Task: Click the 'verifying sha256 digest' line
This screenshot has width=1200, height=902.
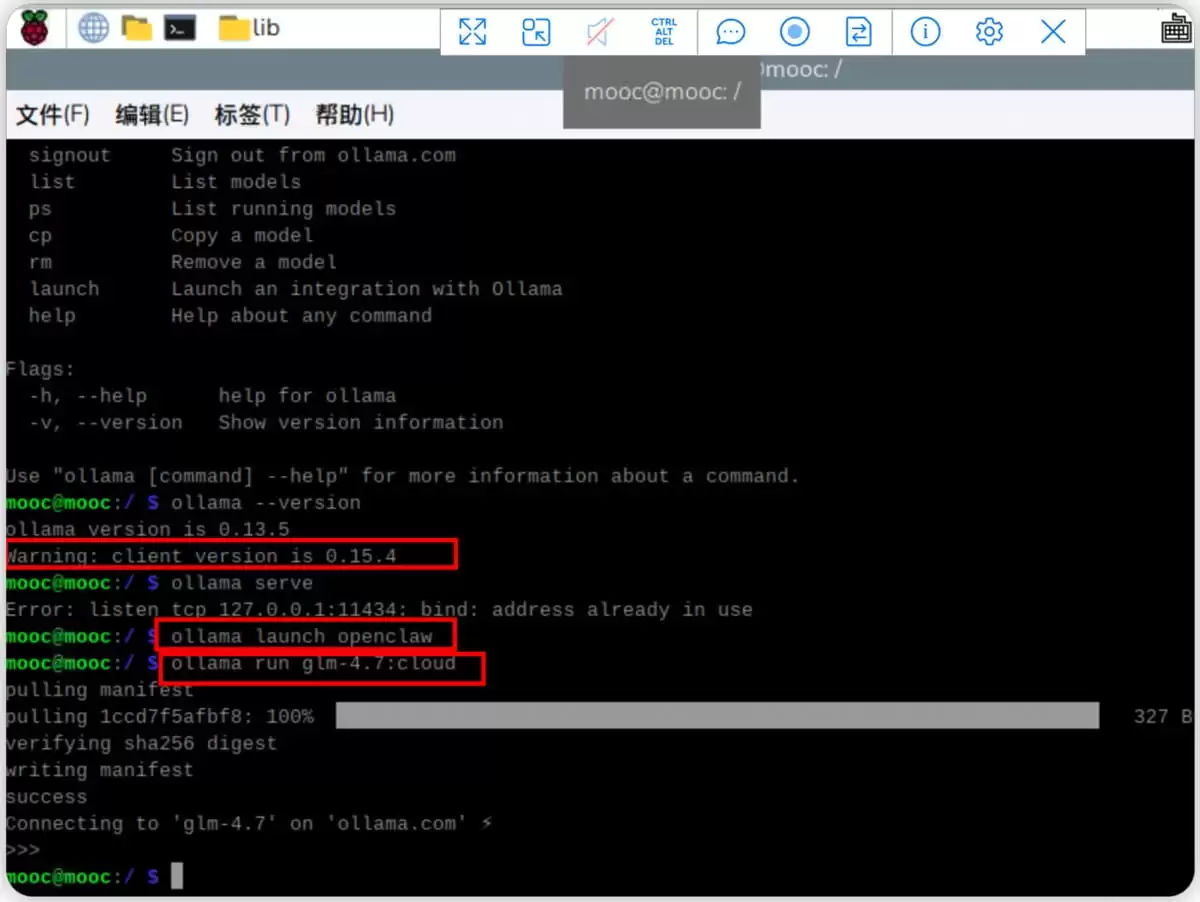Action: [x=141, y=743]
